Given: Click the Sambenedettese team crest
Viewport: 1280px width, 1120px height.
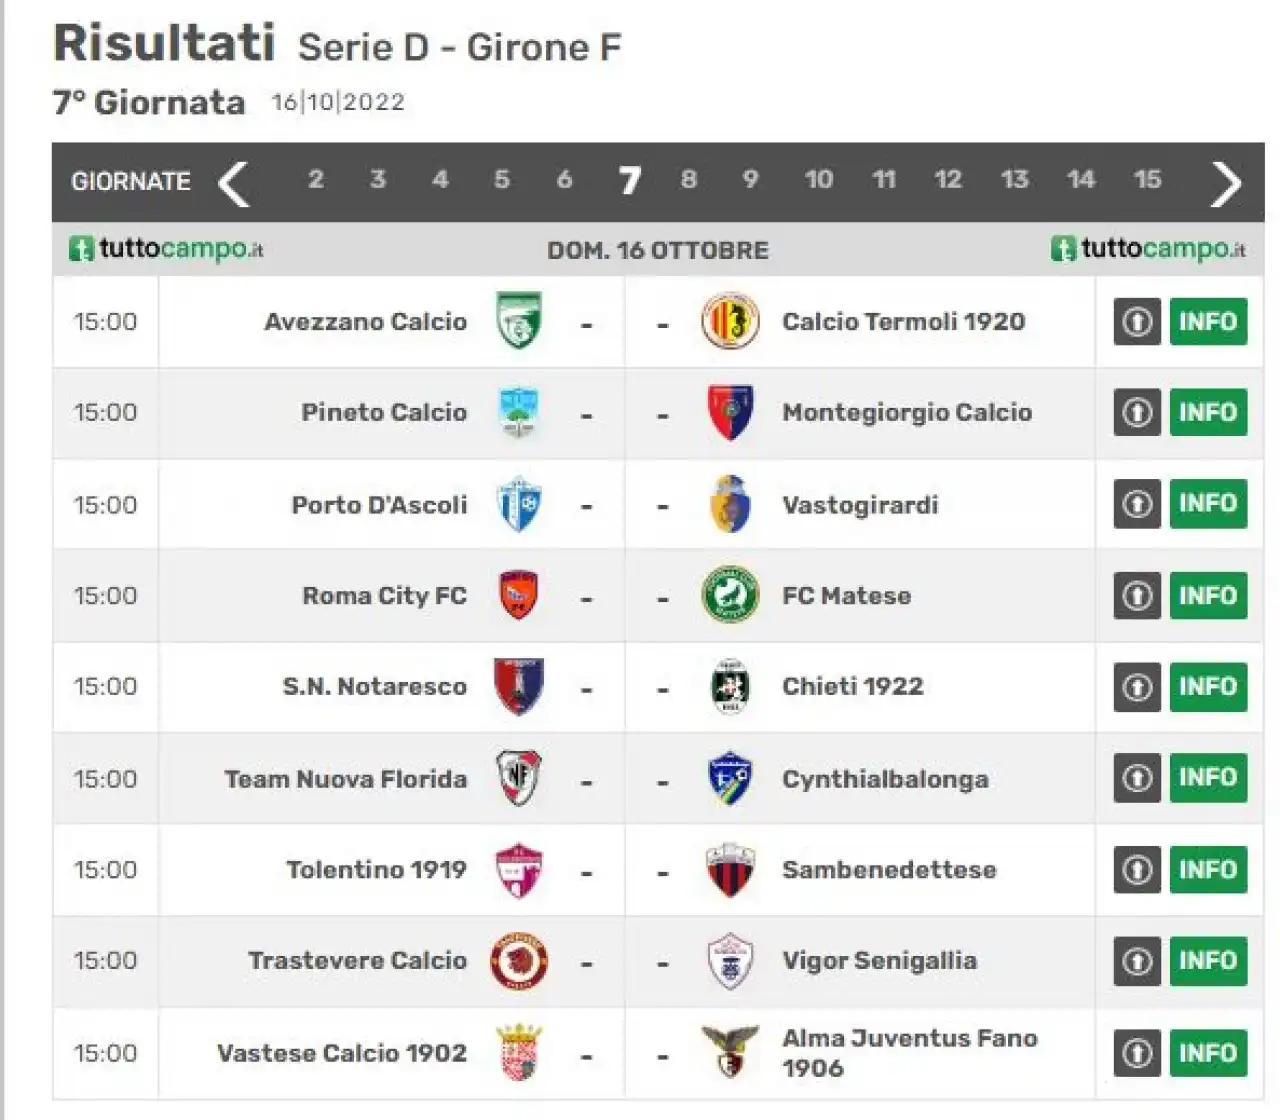Looking at the screenshot, I should (x=730, y=870).
